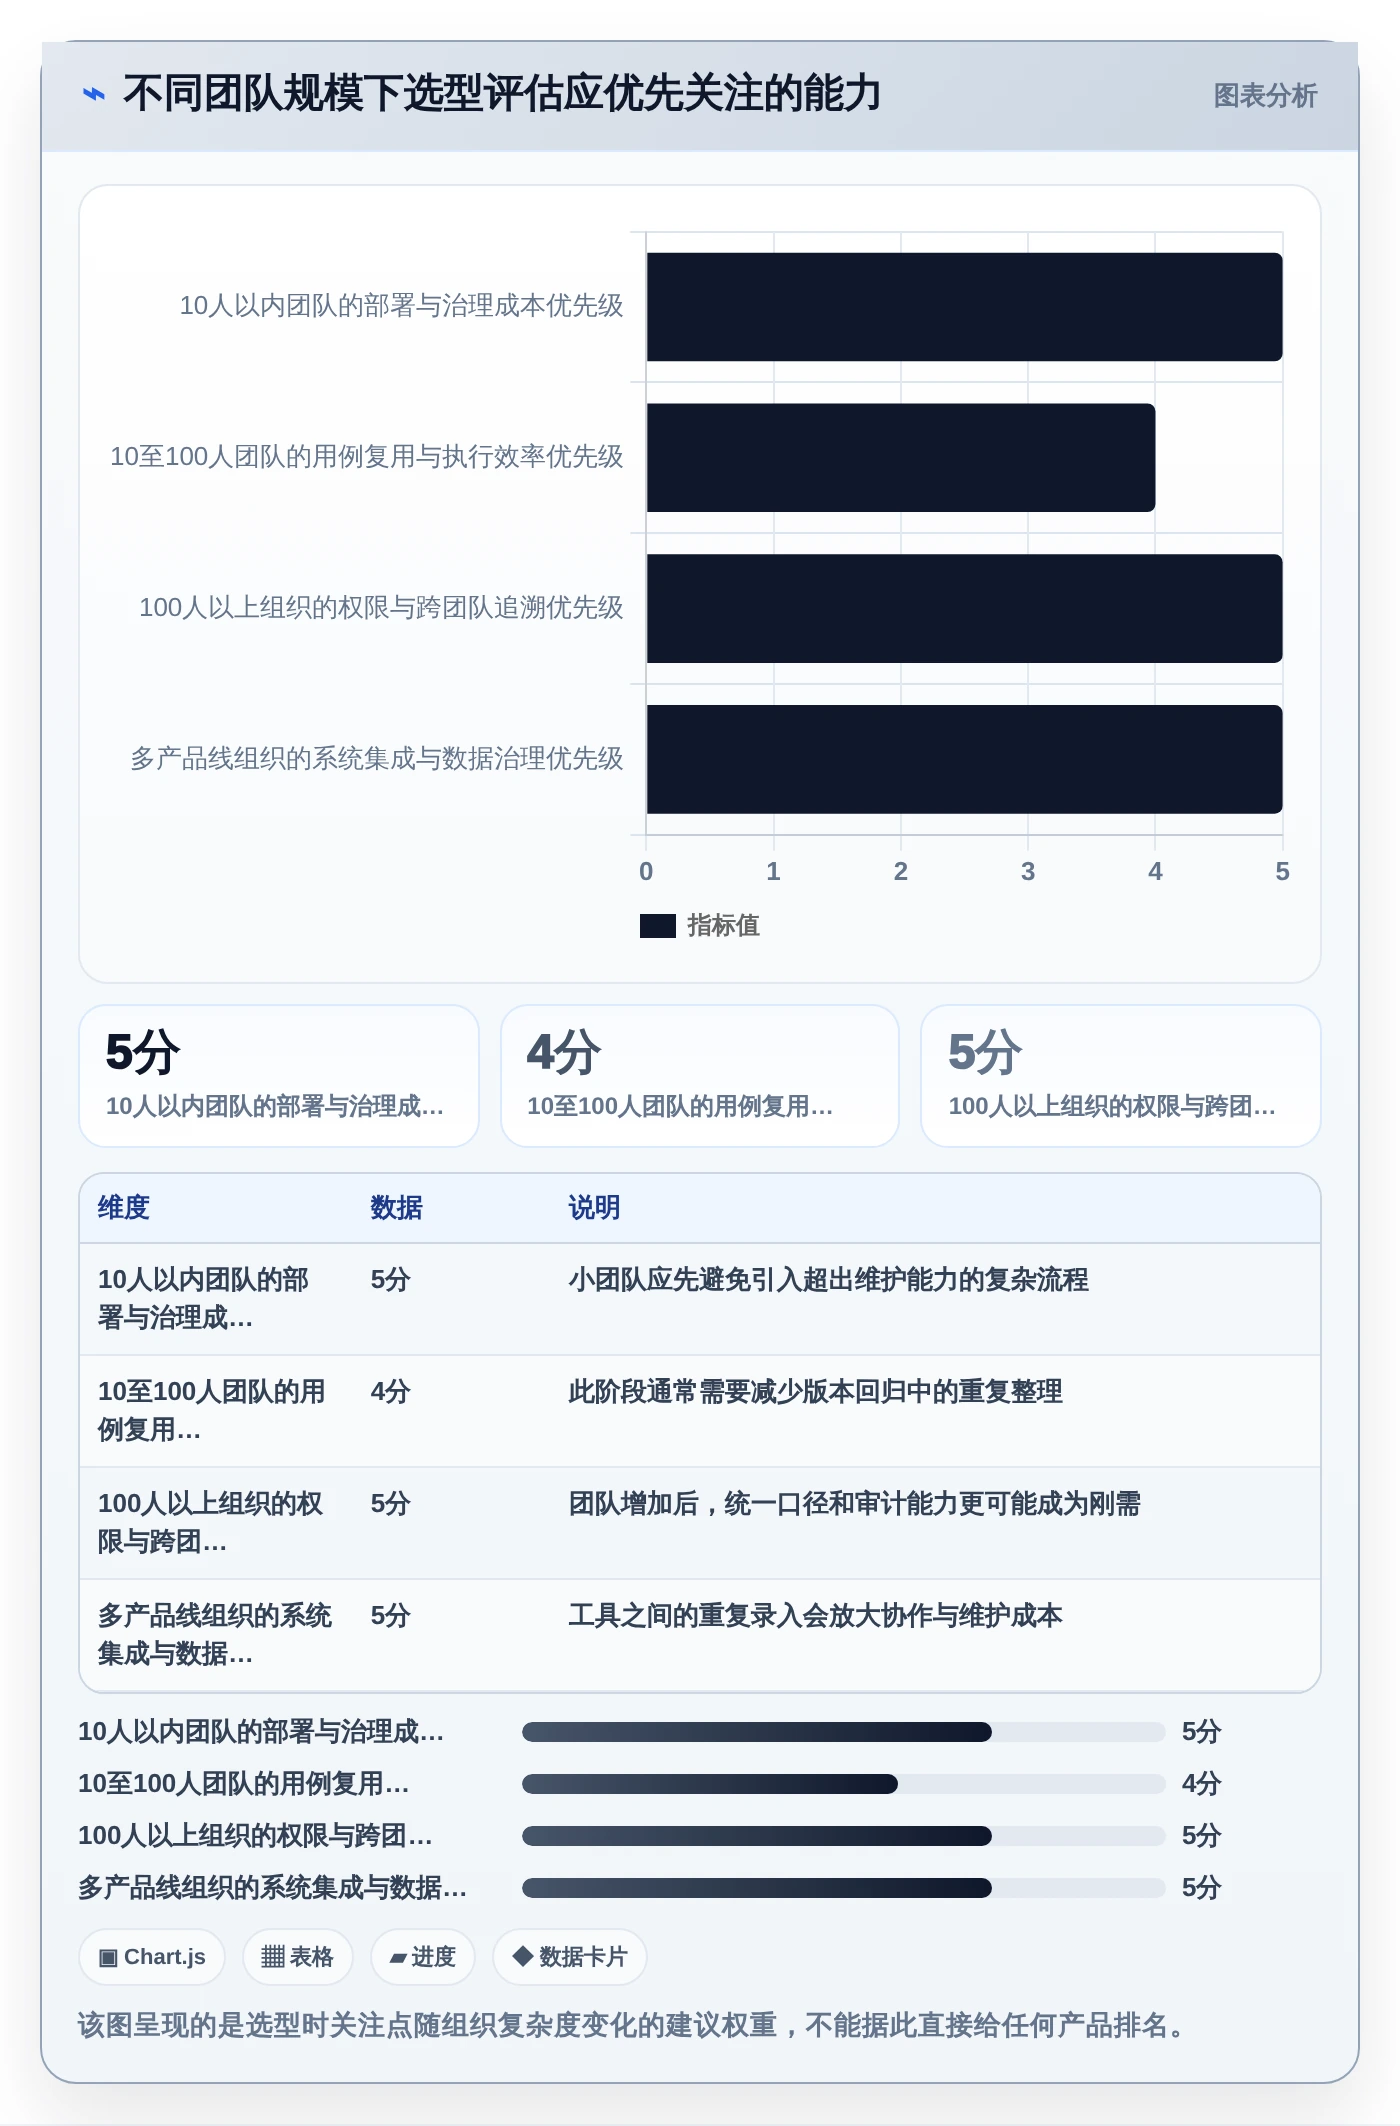Click the bar icon in the 进度 tag

tap(398, 1958)
